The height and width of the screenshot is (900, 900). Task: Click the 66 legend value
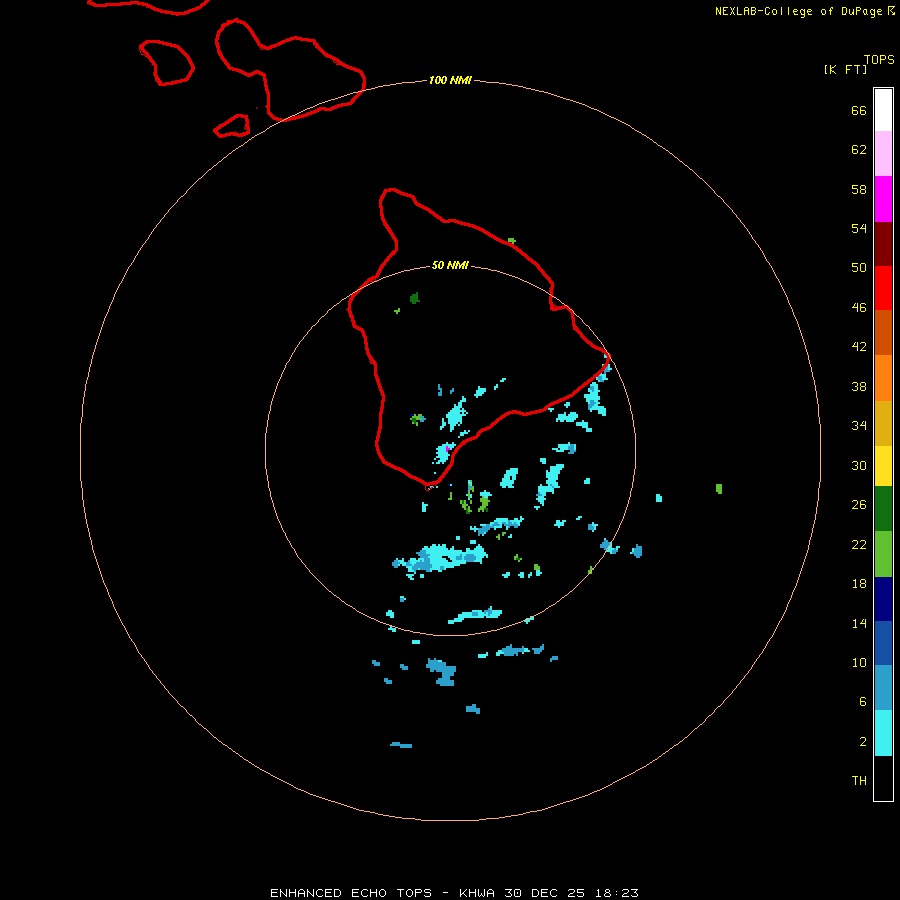pos(859,110)
